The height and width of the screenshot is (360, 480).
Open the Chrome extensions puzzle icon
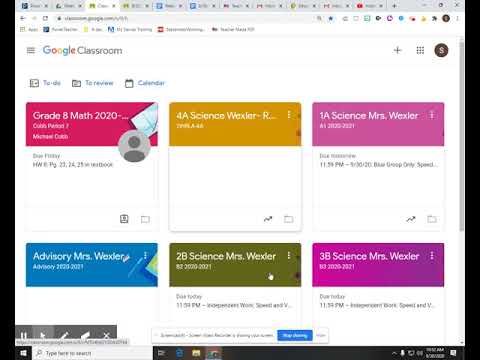point(435,18)
